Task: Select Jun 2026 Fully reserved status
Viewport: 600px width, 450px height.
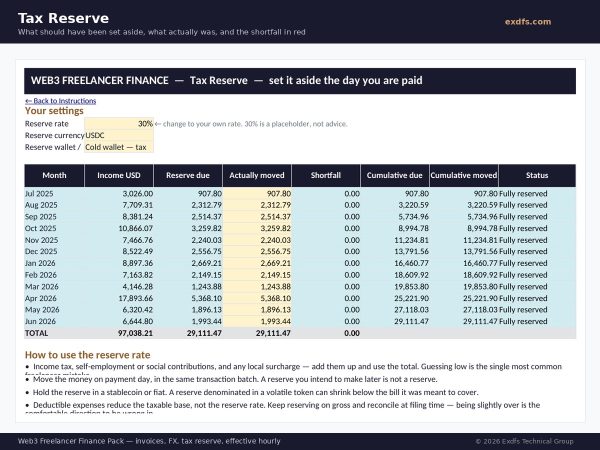Action: 537,321
